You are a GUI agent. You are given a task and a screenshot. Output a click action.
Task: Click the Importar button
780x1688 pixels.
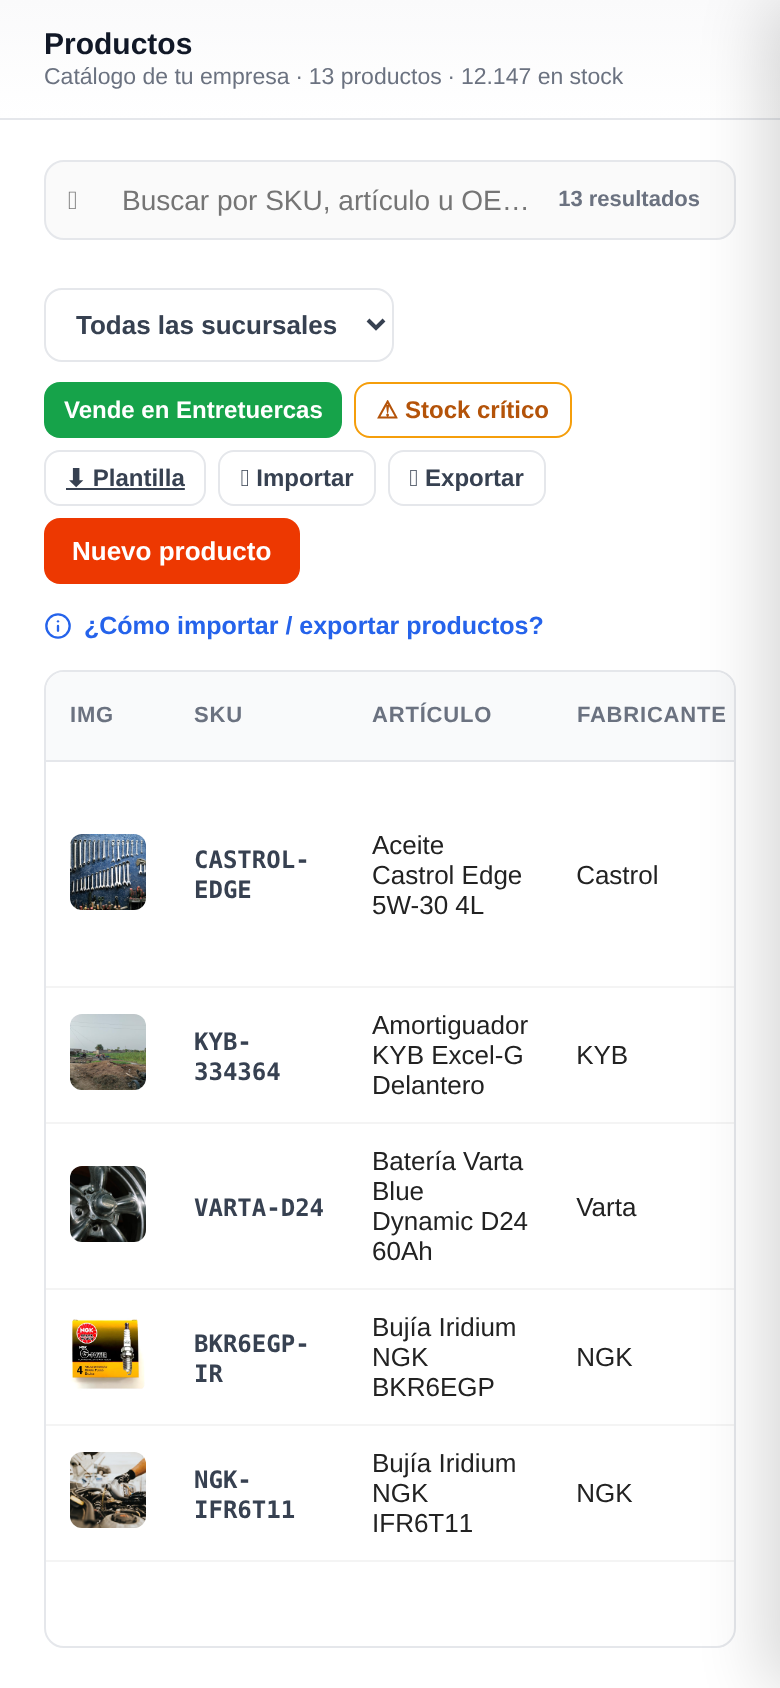[x=297, y=478]
